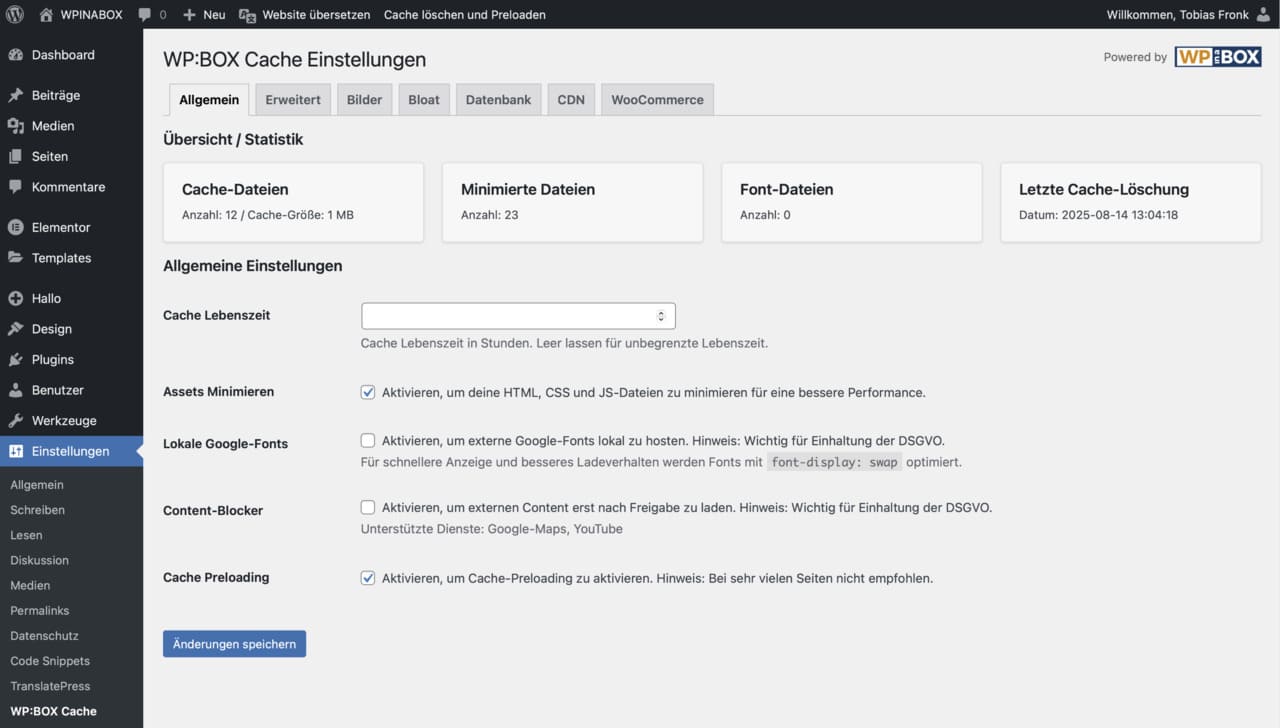The height and width of the screenshot is (728, 1280).
Task: Click the Medien media icon
Action: tap(15, 126)
